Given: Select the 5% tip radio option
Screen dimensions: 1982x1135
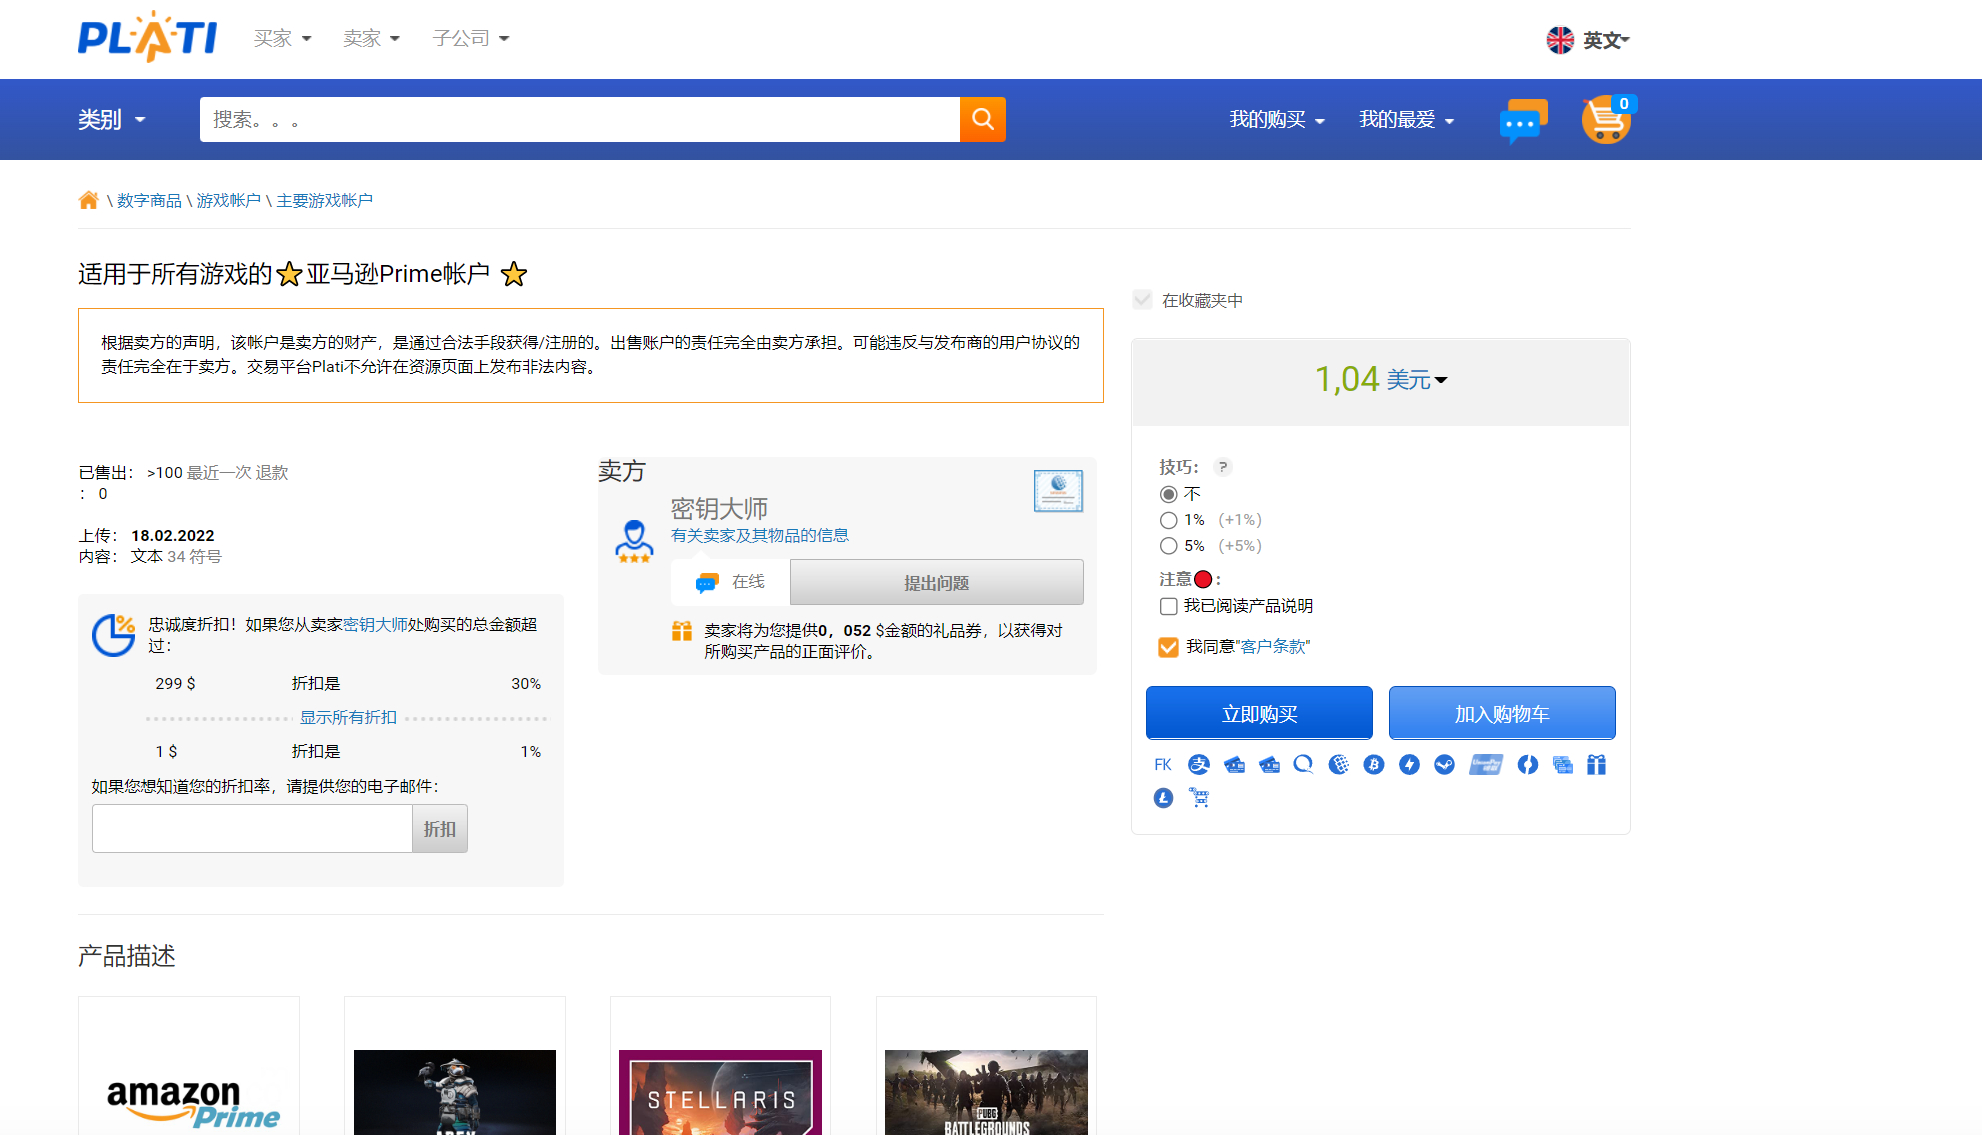Looking at the screenshot, I should tap(1168, 546).
